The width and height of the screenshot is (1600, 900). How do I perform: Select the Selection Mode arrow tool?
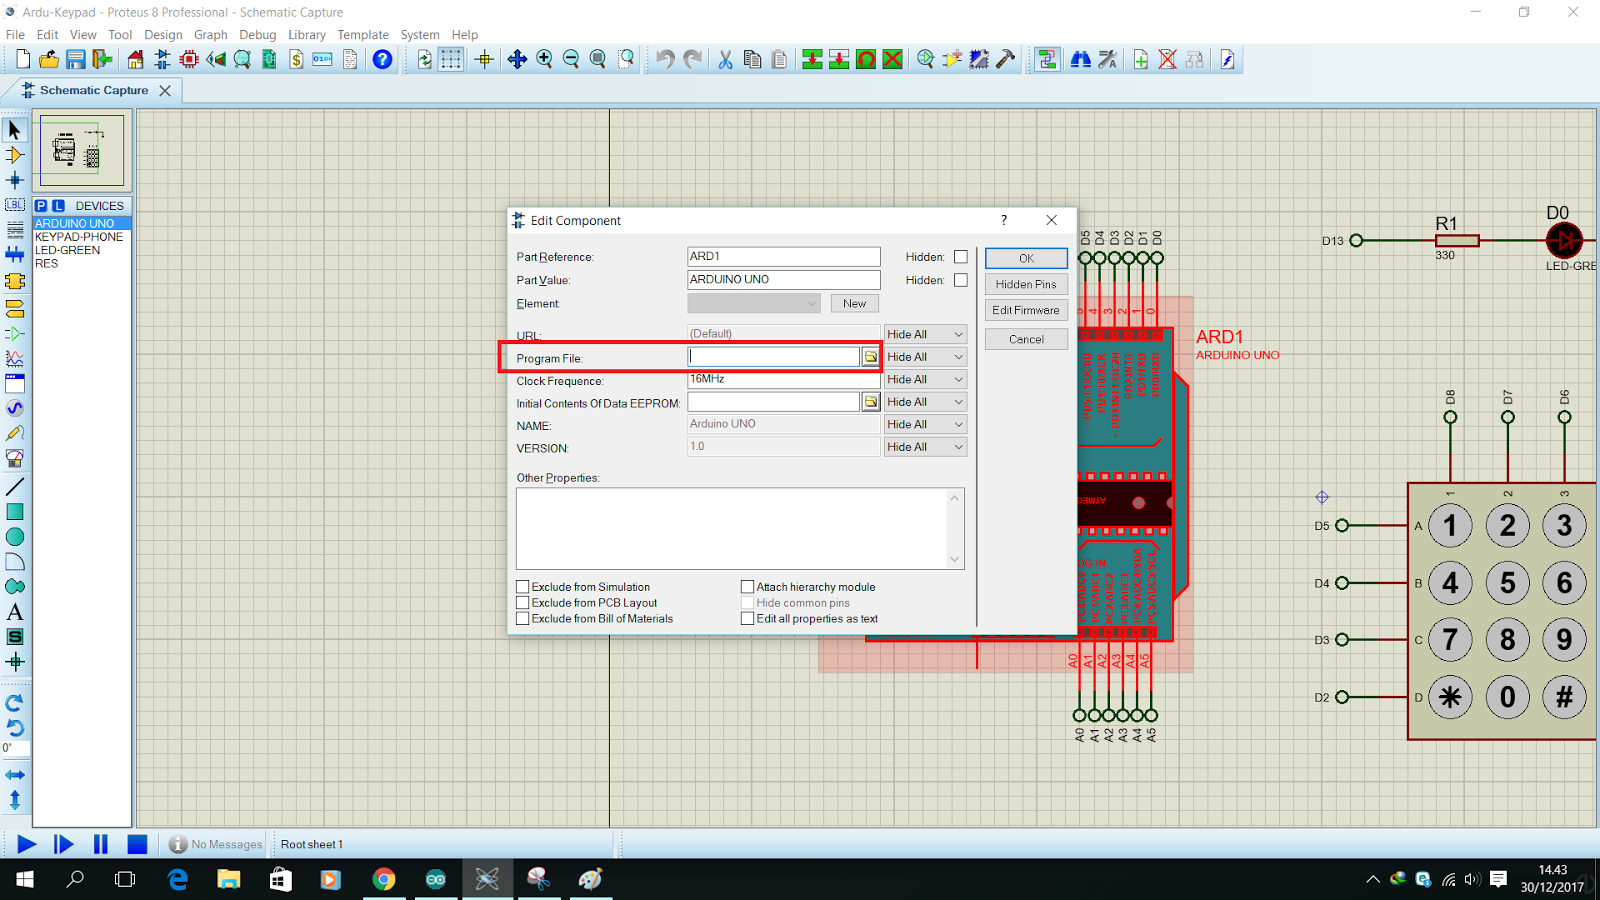[x=14, y=130]
